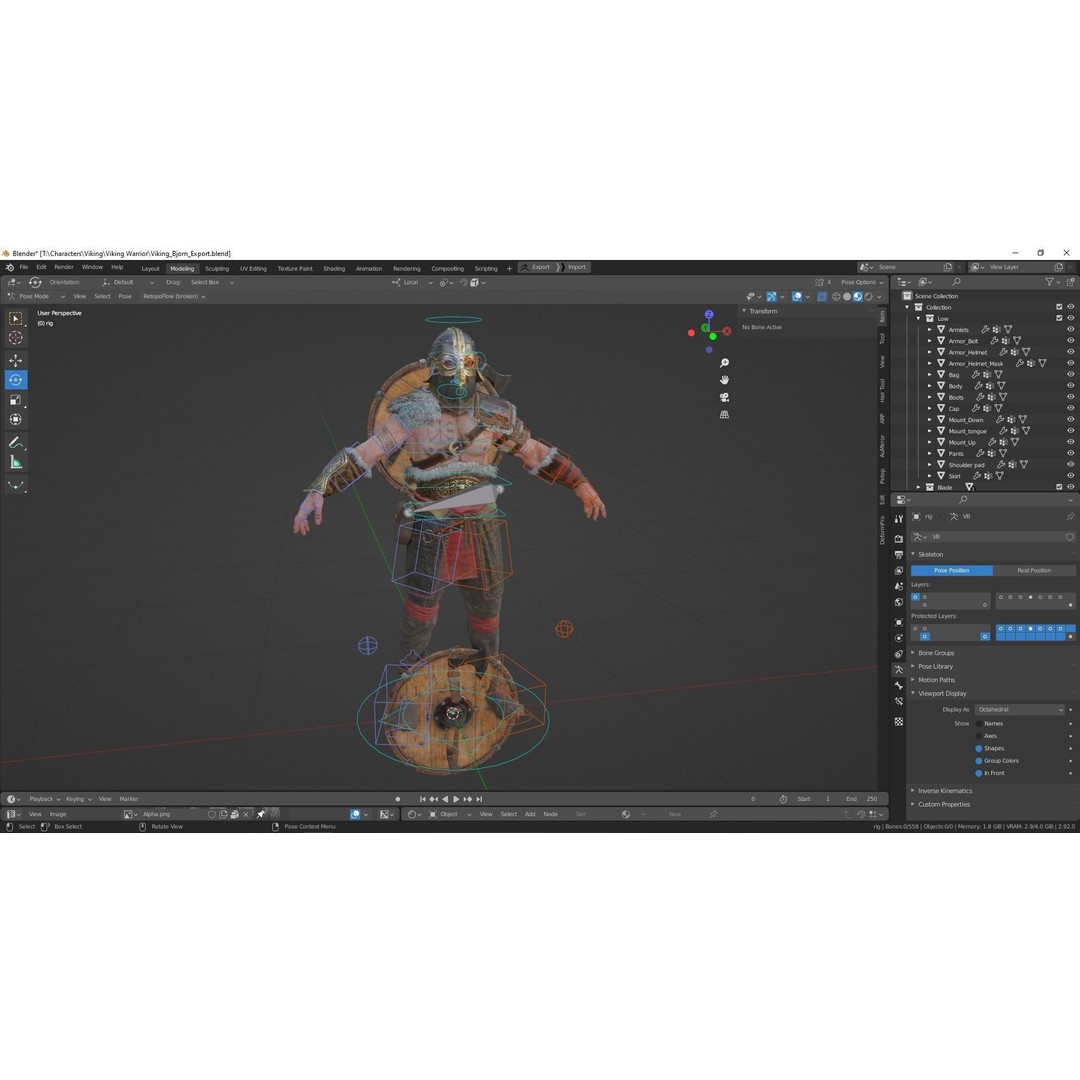Open the Texture properties checker icon

click(x=898, y=721)
